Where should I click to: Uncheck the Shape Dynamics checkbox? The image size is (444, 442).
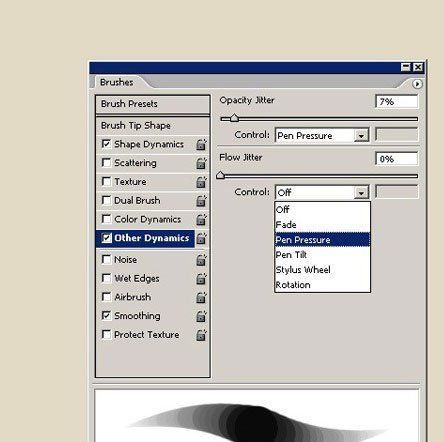[106, 144]
